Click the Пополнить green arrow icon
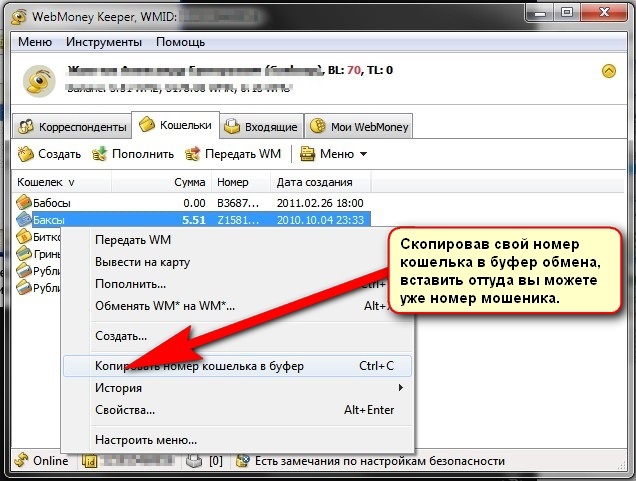The image size is (636, 481). point(99,154)
